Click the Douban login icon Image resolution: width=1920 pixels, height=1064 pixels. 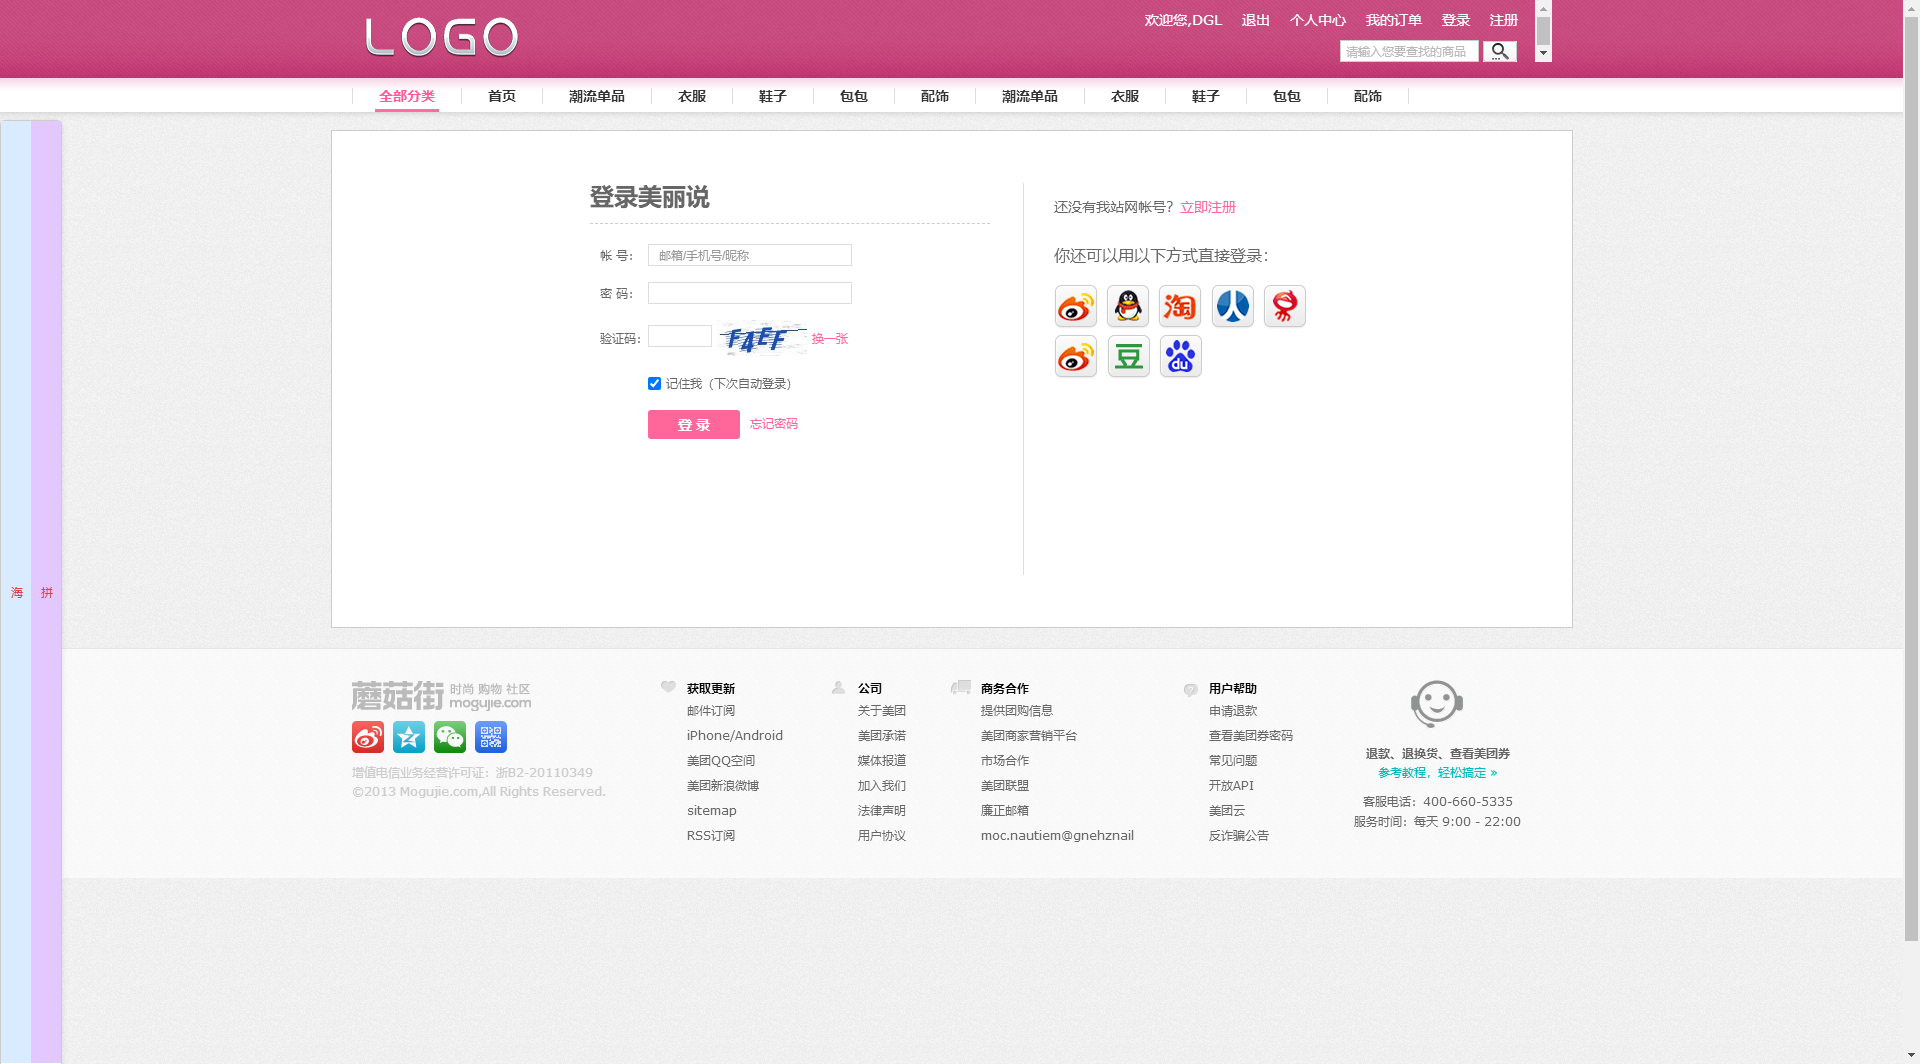pyautogui.click(x=1128, y=357)
